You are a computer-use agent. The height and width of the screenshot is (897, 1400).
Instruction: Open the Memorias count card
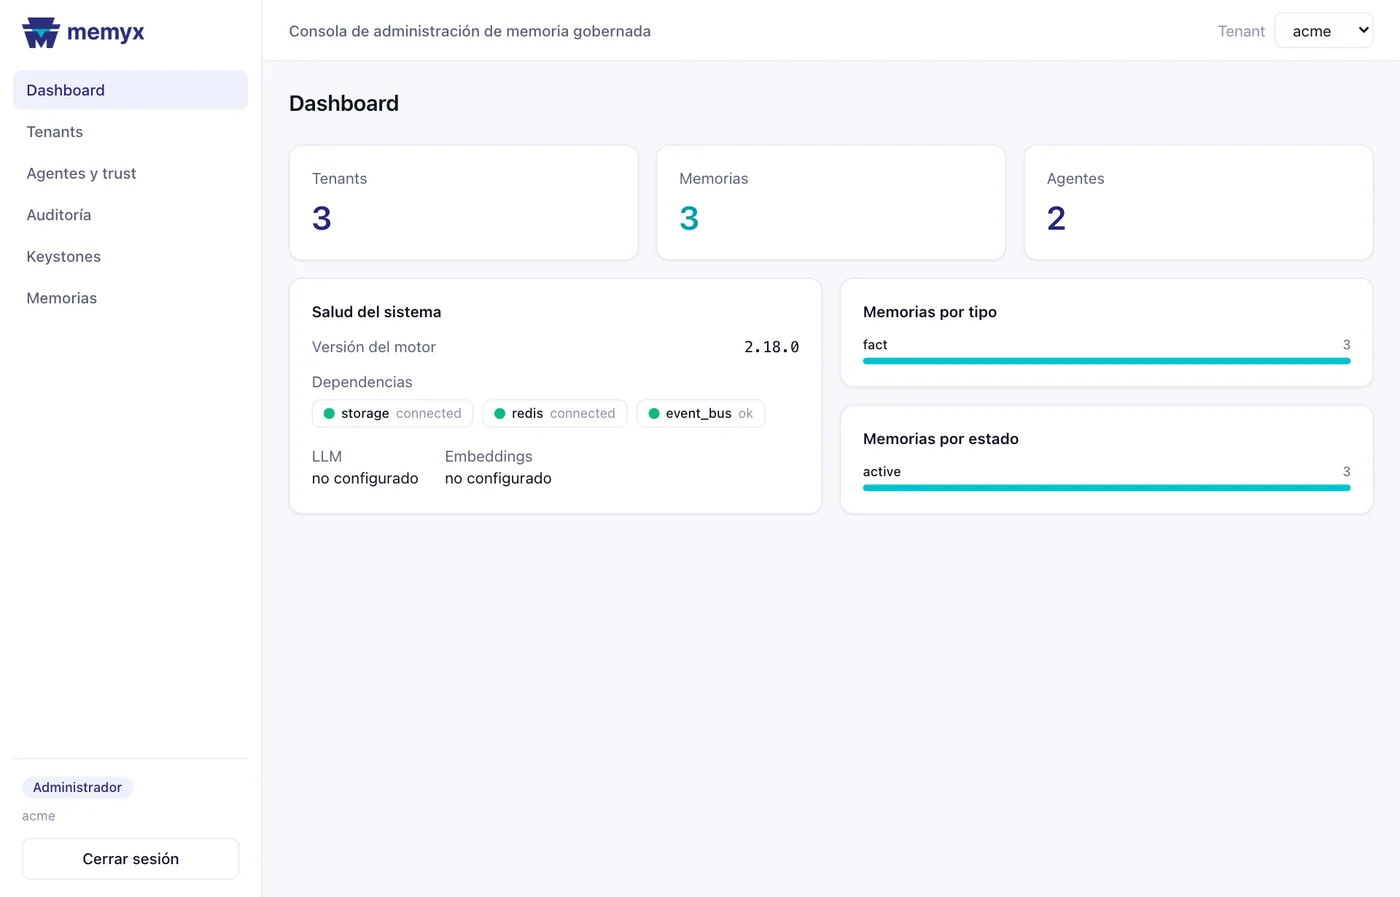[831, 203]
